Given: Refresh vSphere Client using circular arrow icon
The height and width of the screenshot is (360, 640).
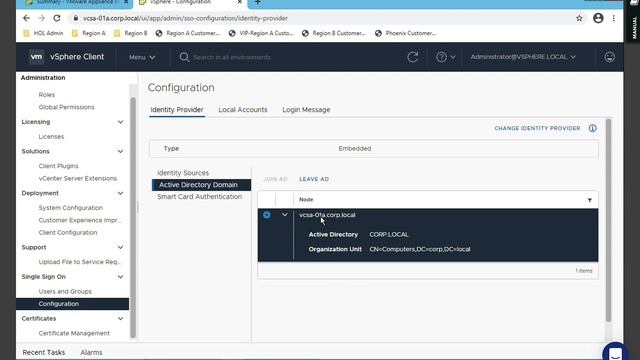Looking at the screenshot, I should 413,57.
